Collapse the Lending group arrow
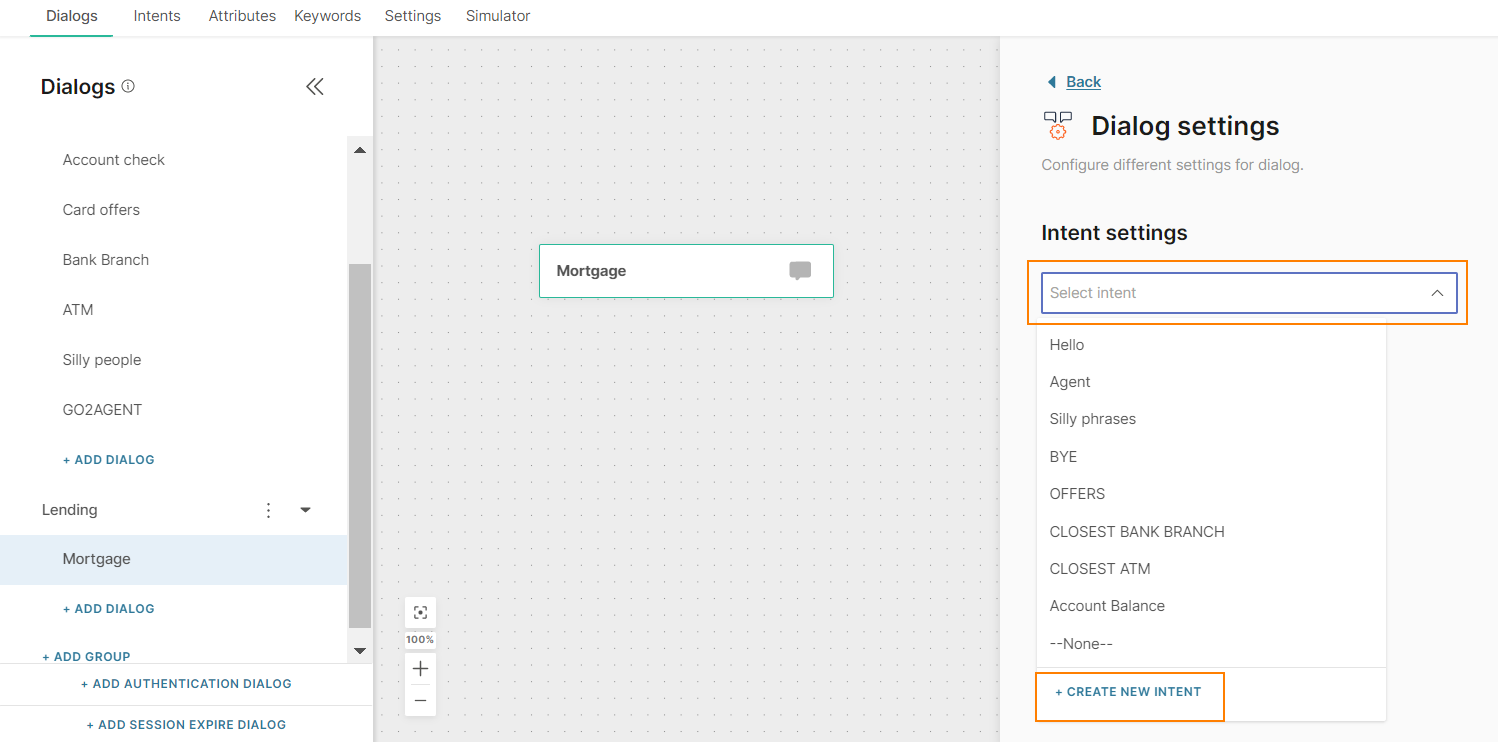Screen dimensions: 1498x742 click(x=306, y=510)
